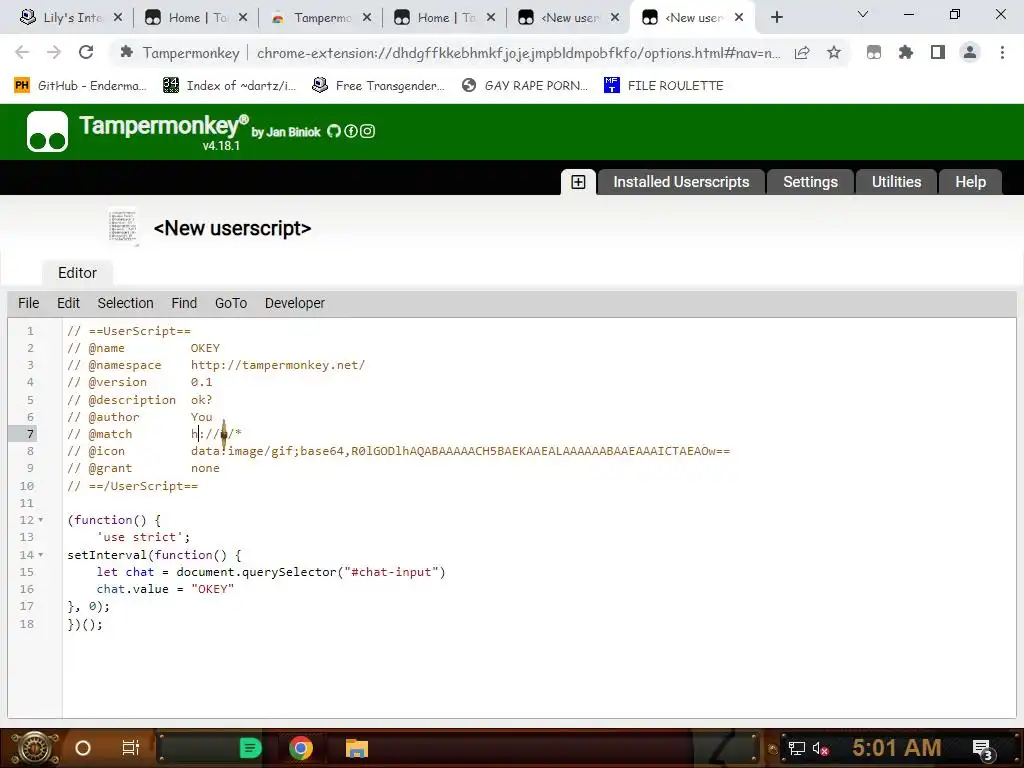Click line number 7 in gutter

pos(30,434)
